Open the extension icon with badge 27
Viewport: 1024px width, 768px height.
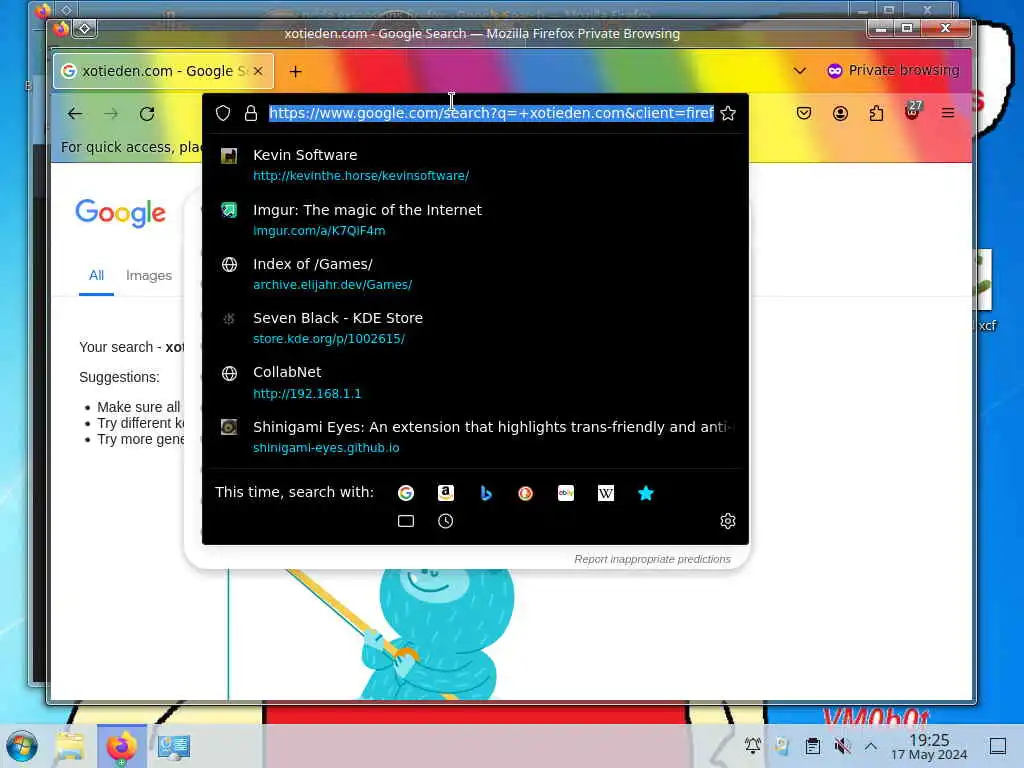[x=912, y=112]
